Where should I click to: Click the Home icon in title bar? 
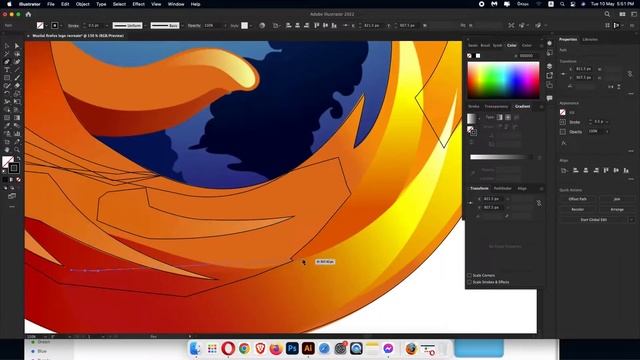(28, 14)
